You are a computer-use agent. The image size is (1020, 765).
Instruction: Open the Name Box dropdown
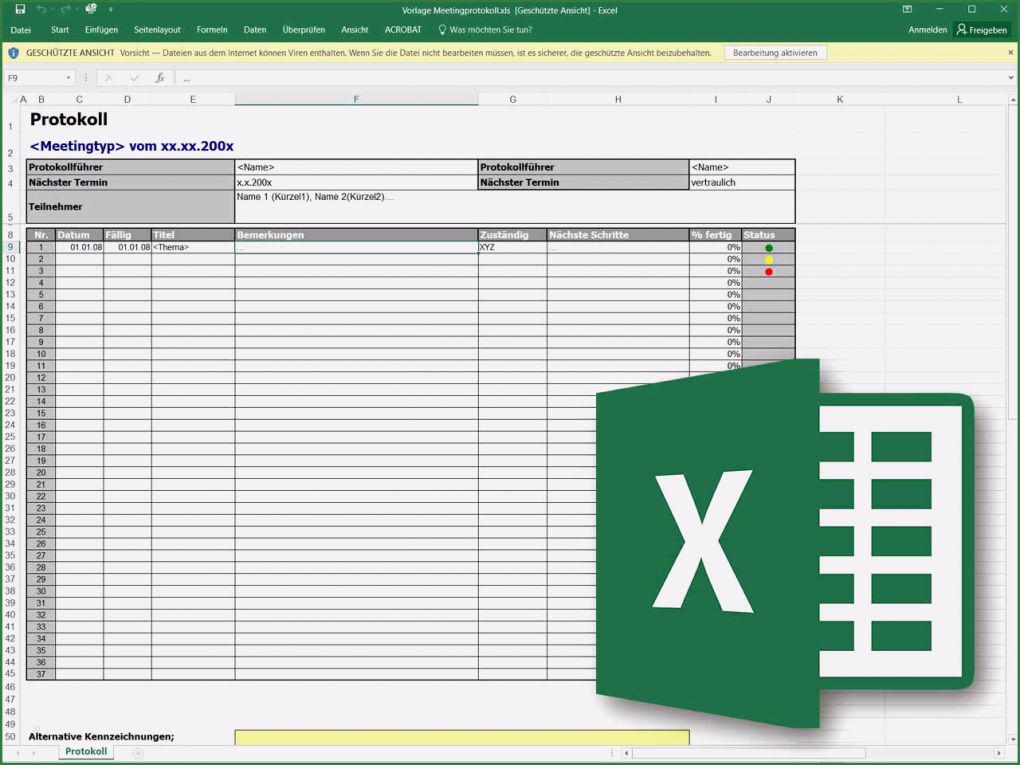point(68,77)
